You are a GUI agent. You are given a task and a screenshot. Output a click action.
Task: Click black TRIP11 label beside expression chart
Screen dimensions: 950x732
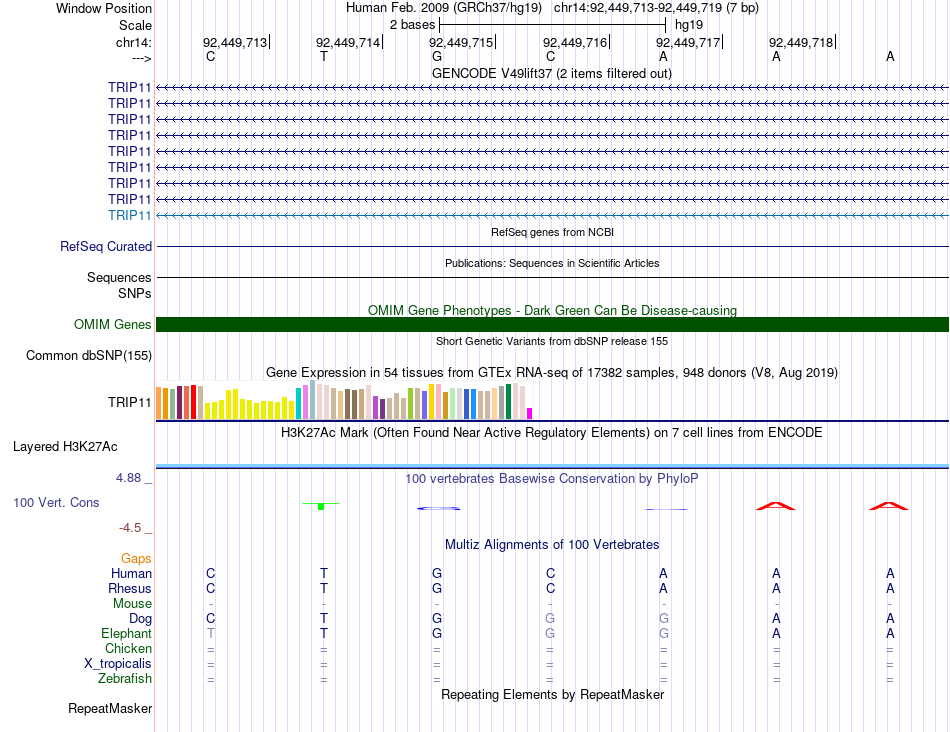[x=130, y=402]
